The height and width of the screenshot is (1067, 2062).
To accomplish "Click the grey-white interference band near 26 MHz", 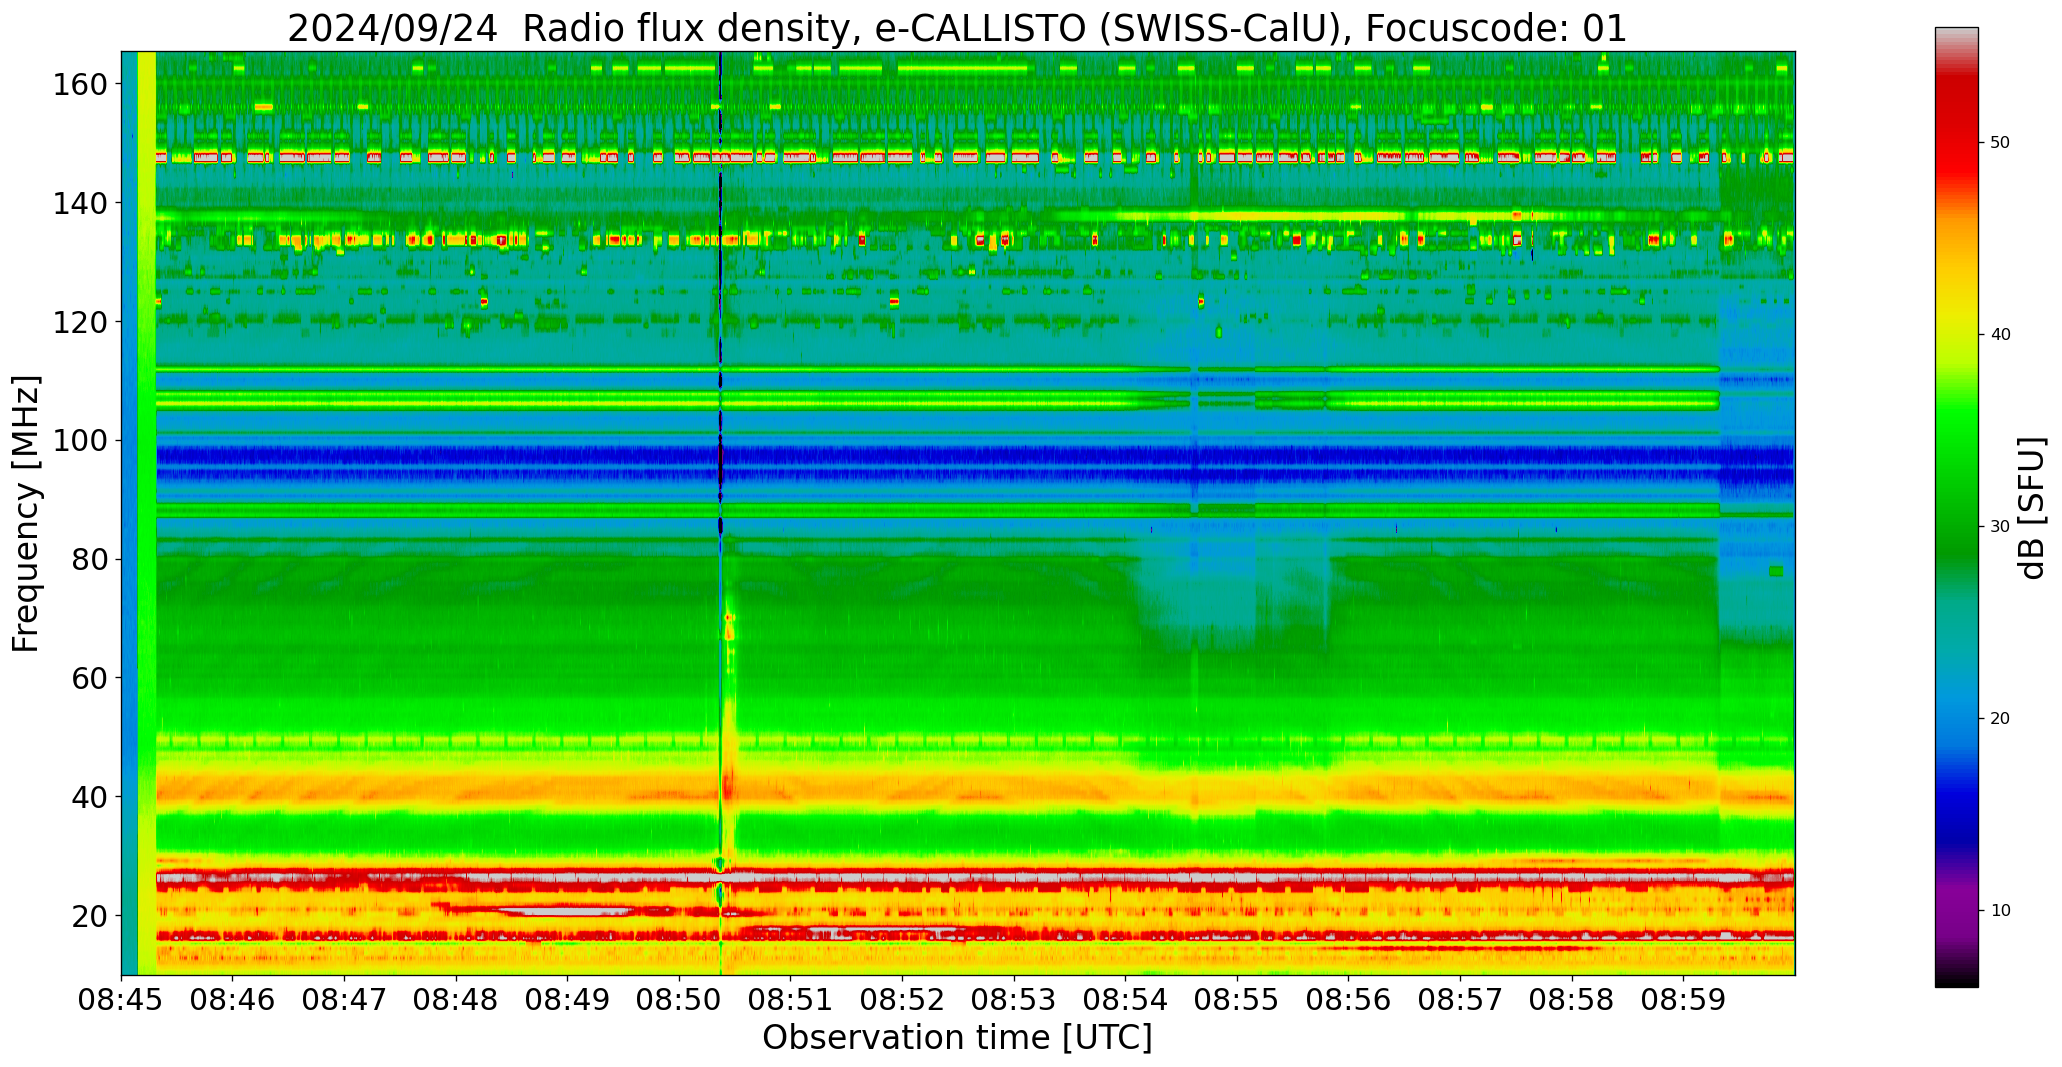I will tap(975, 877).
